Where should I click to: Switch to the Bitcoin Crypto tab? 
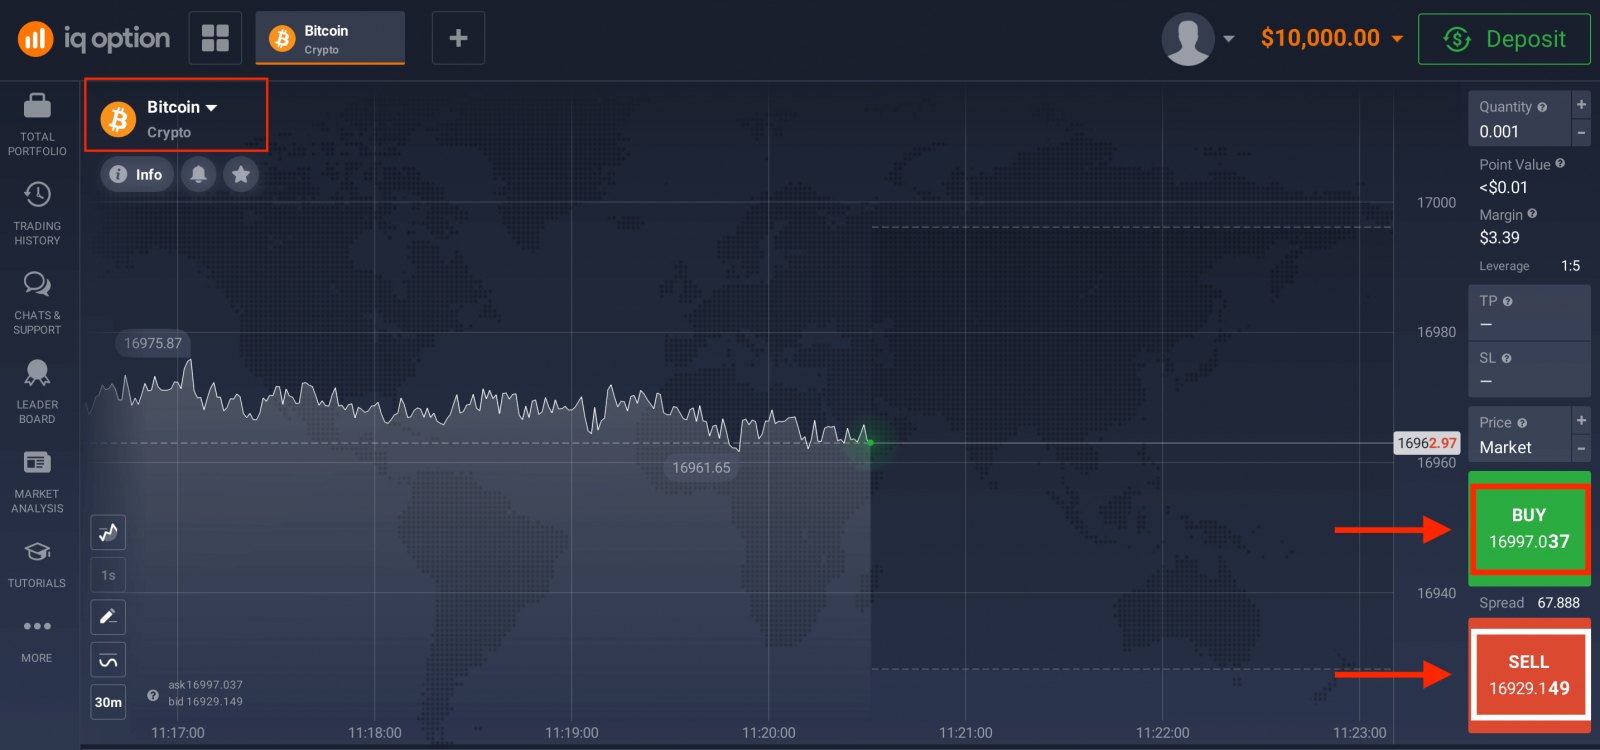330,38
